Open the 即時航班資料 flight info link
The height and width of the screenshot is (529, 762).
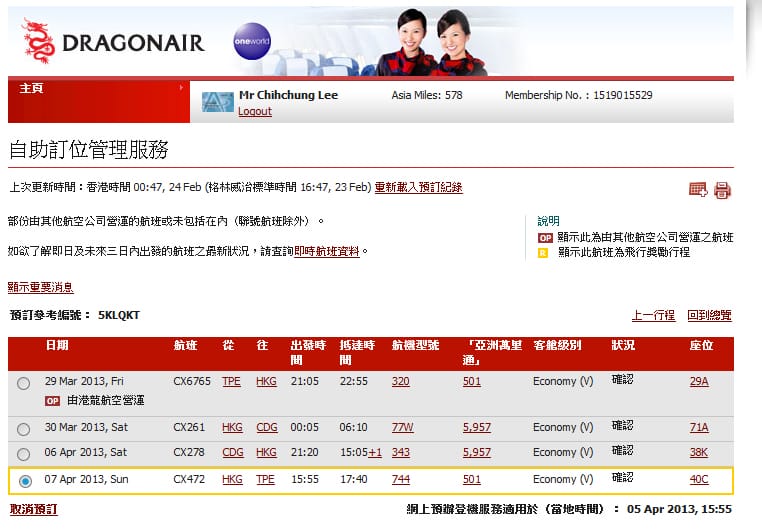[x=327, y=251]
